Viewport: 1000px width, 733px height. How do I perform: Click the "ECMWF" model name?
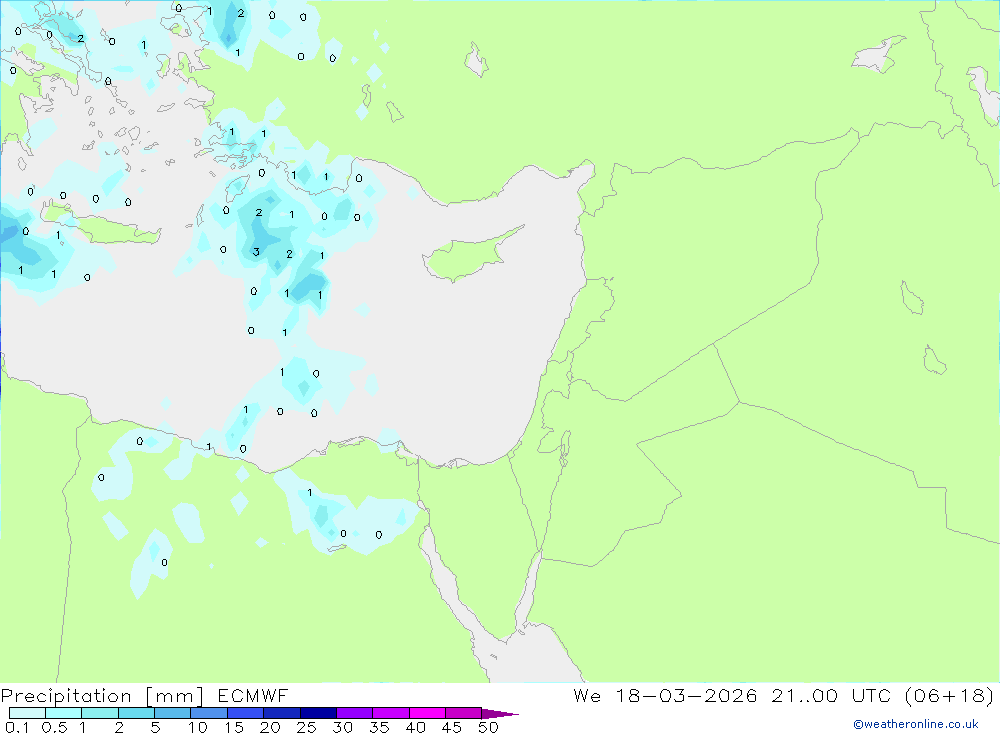coord(253,695)
